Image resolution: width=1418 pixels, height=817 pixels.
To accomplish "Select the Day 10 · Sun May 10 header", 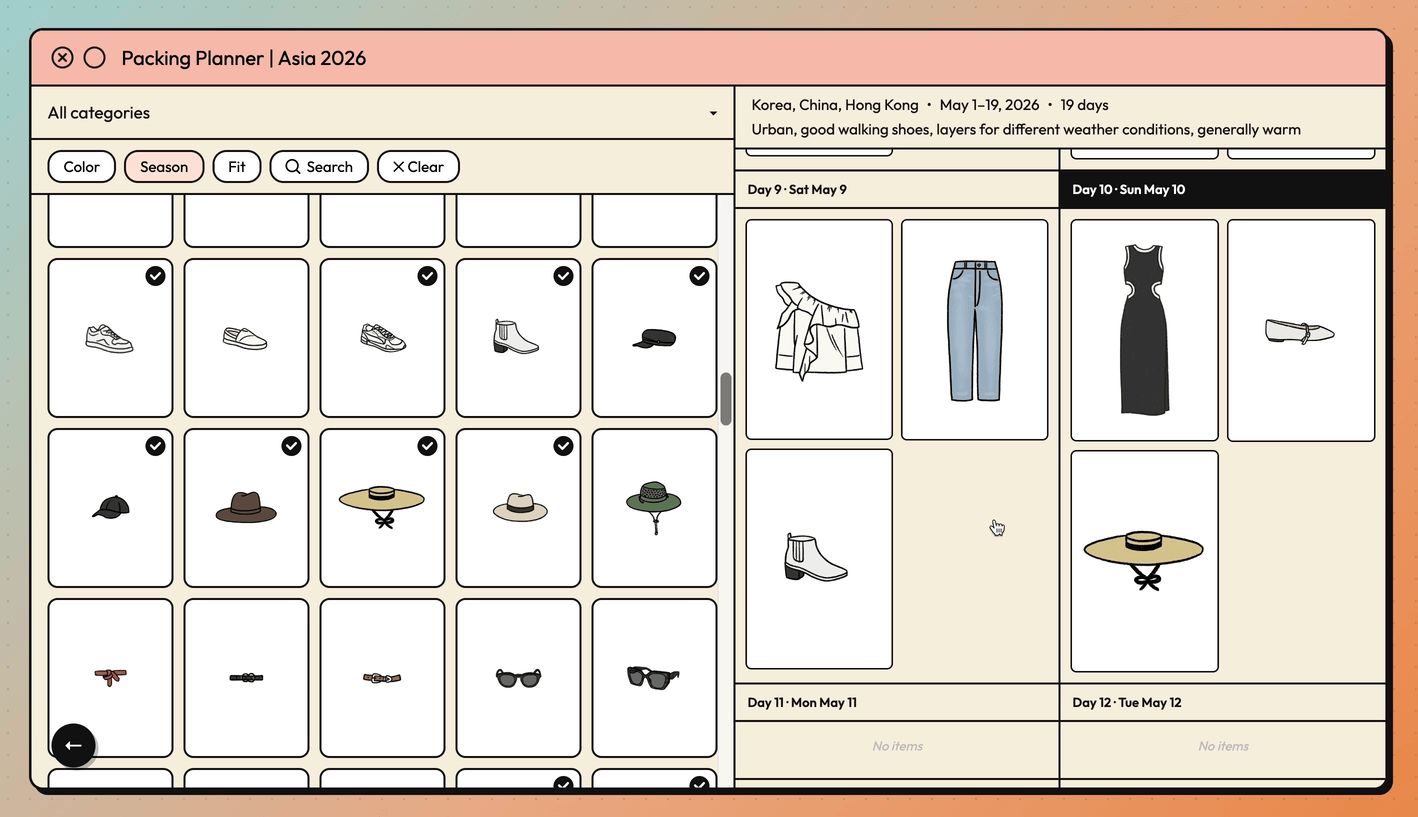I will [1128, 189].
